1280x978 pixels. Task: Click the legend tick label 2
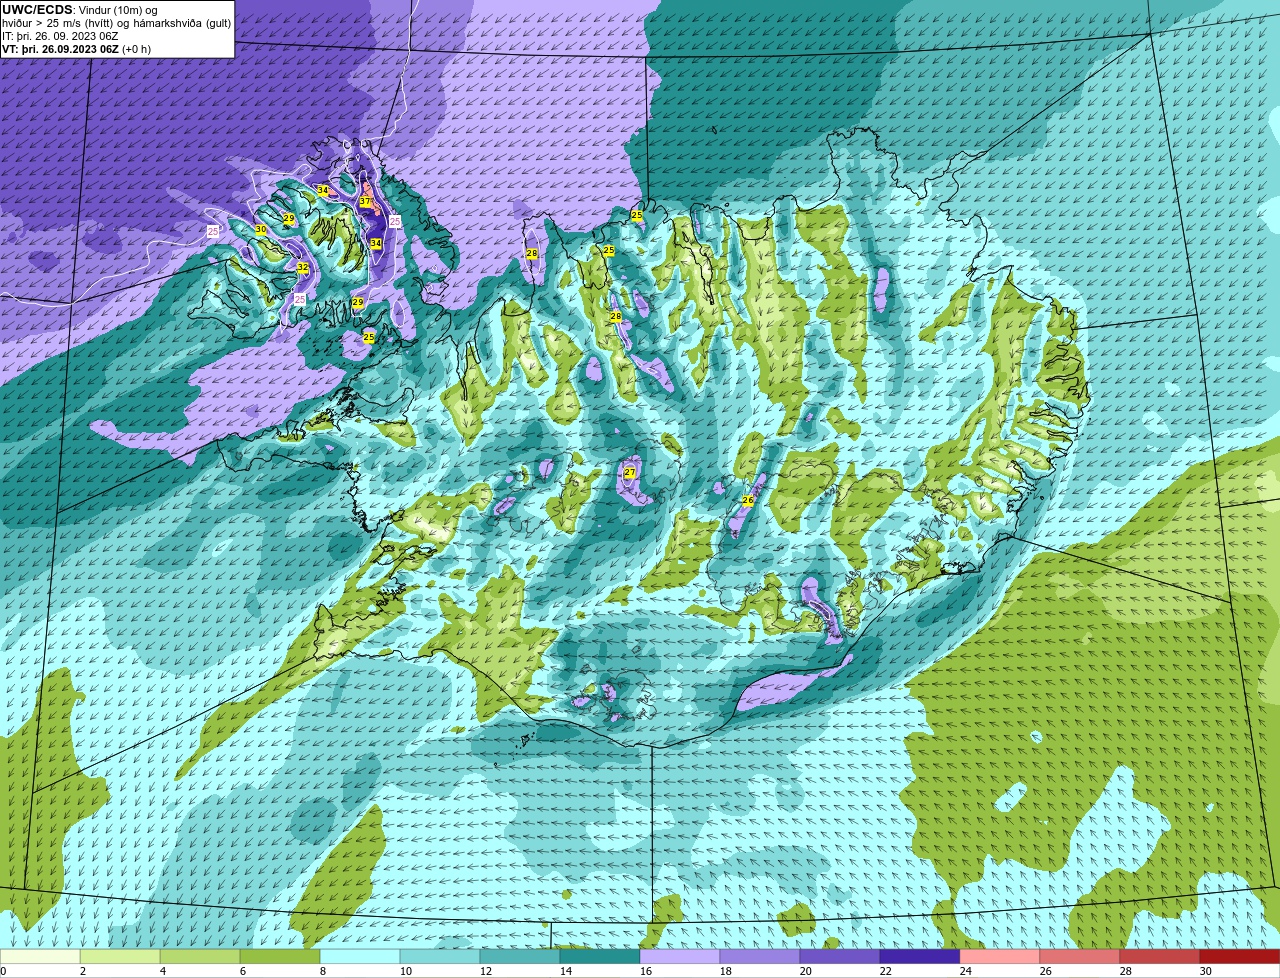click(x=82, y=970)
